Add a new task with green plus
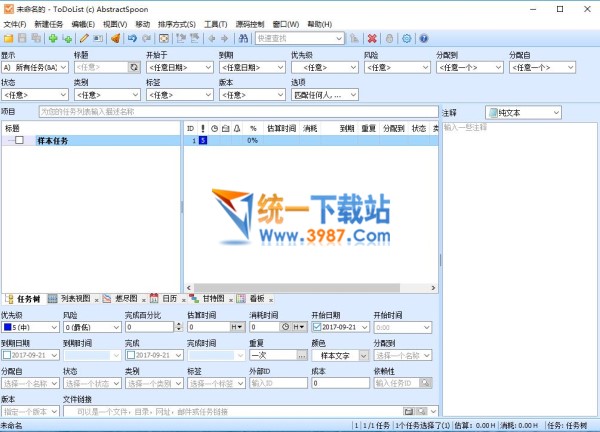The height and width of the screenshot is (432, 600). [53, 38]
